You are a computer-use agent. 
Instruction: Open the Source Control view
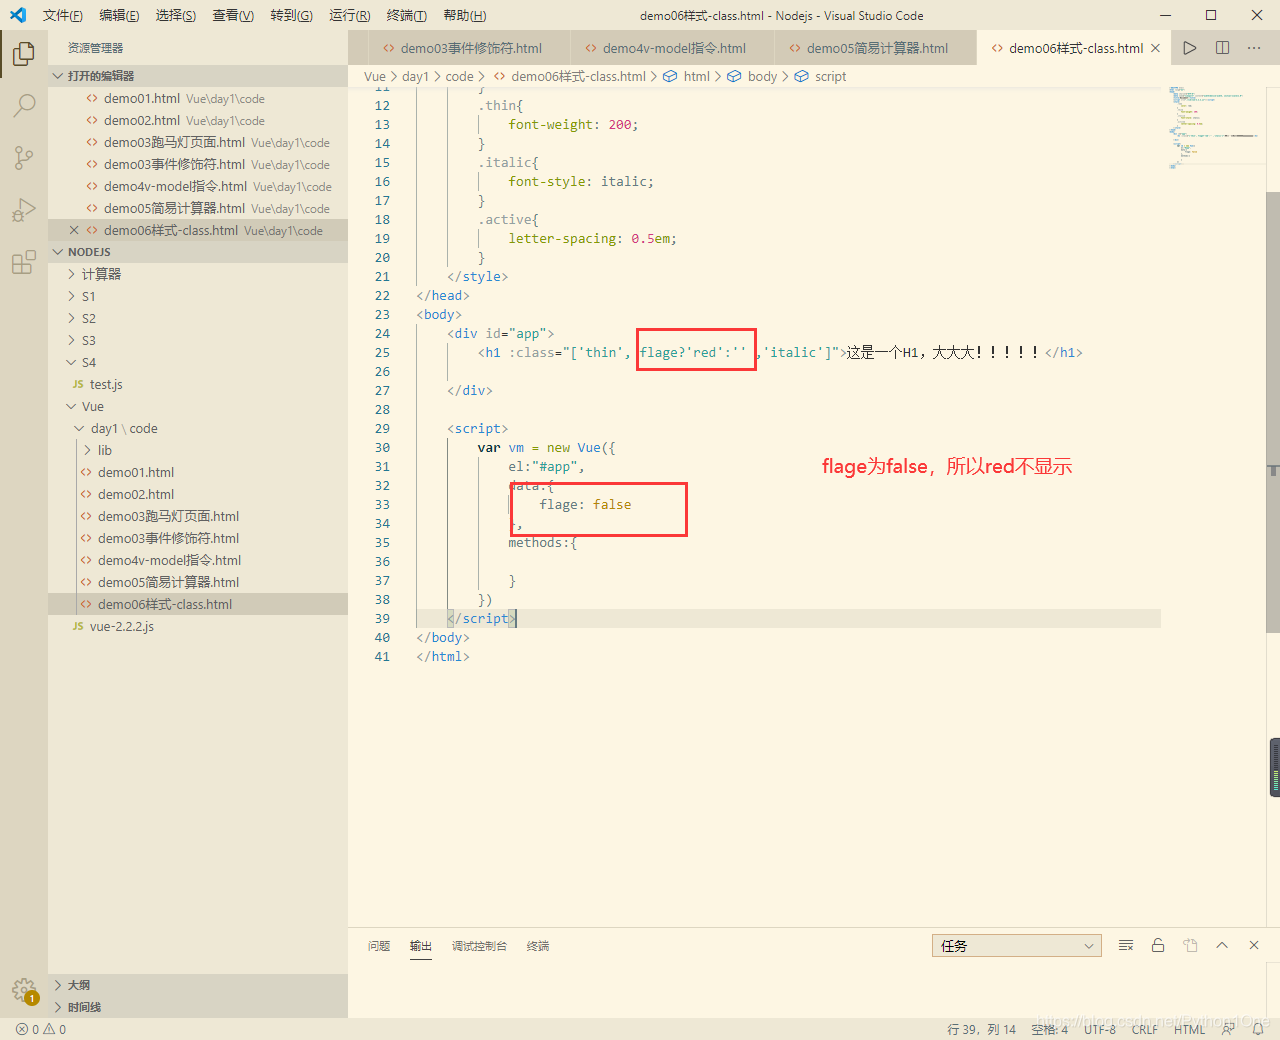(24, 157)
